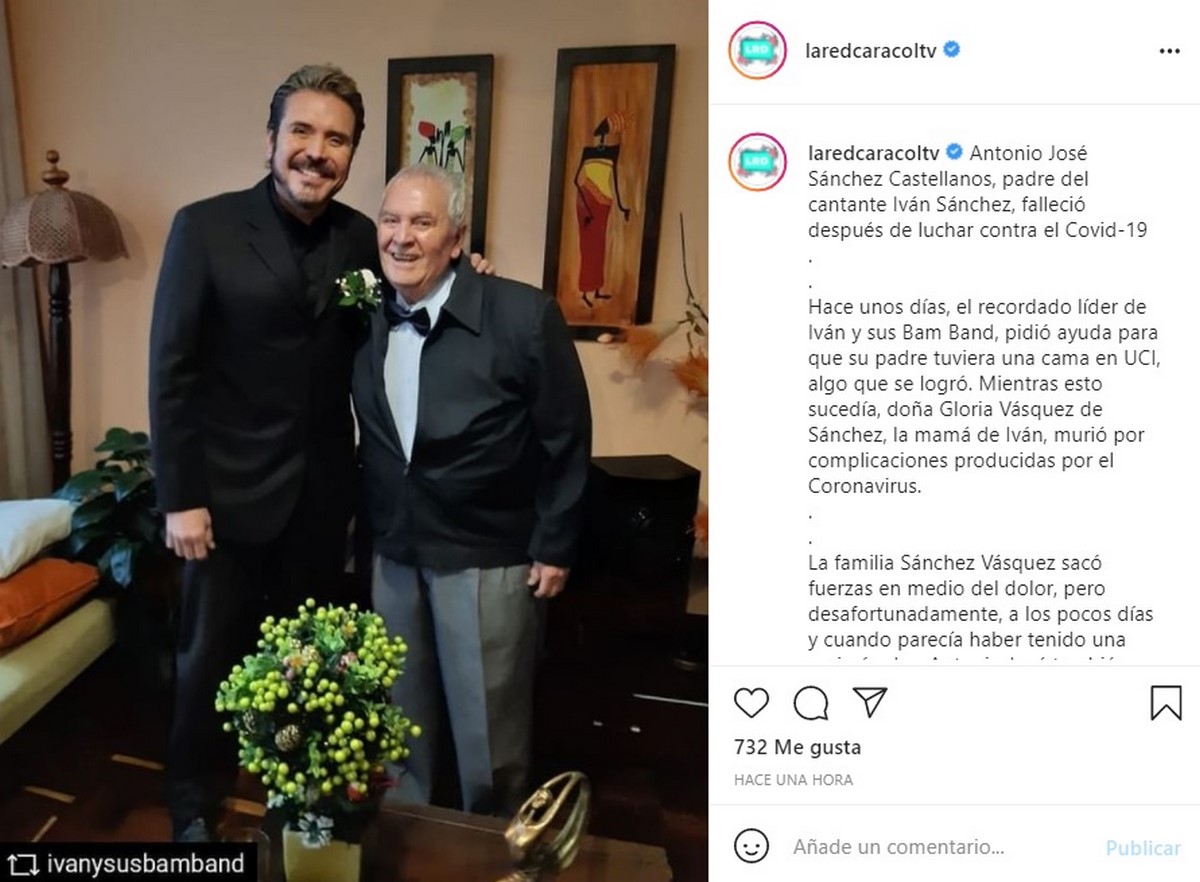Click the ivanysusbamband repost tag
1200x882 pixels.
[x=146, y=863]
